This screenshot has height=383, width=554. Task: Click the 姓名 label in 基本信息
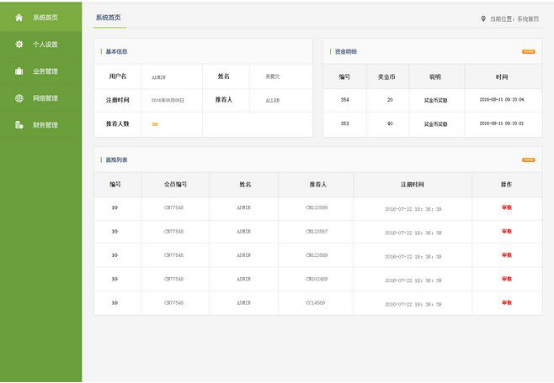224,76
